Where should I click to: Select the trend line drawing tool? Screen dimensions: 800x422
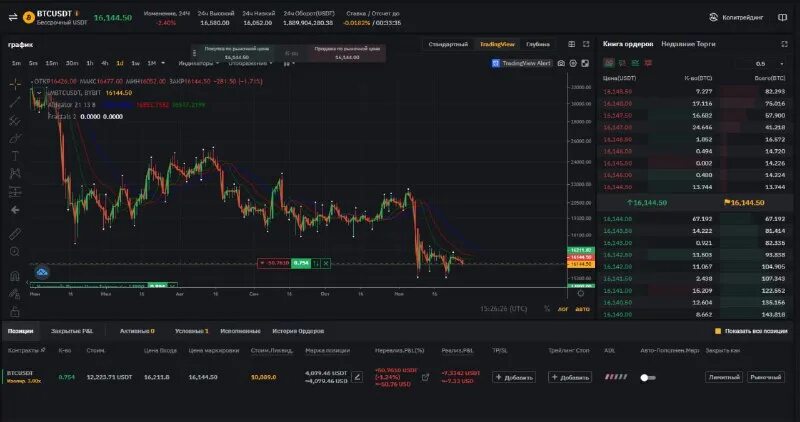(15, 102)
